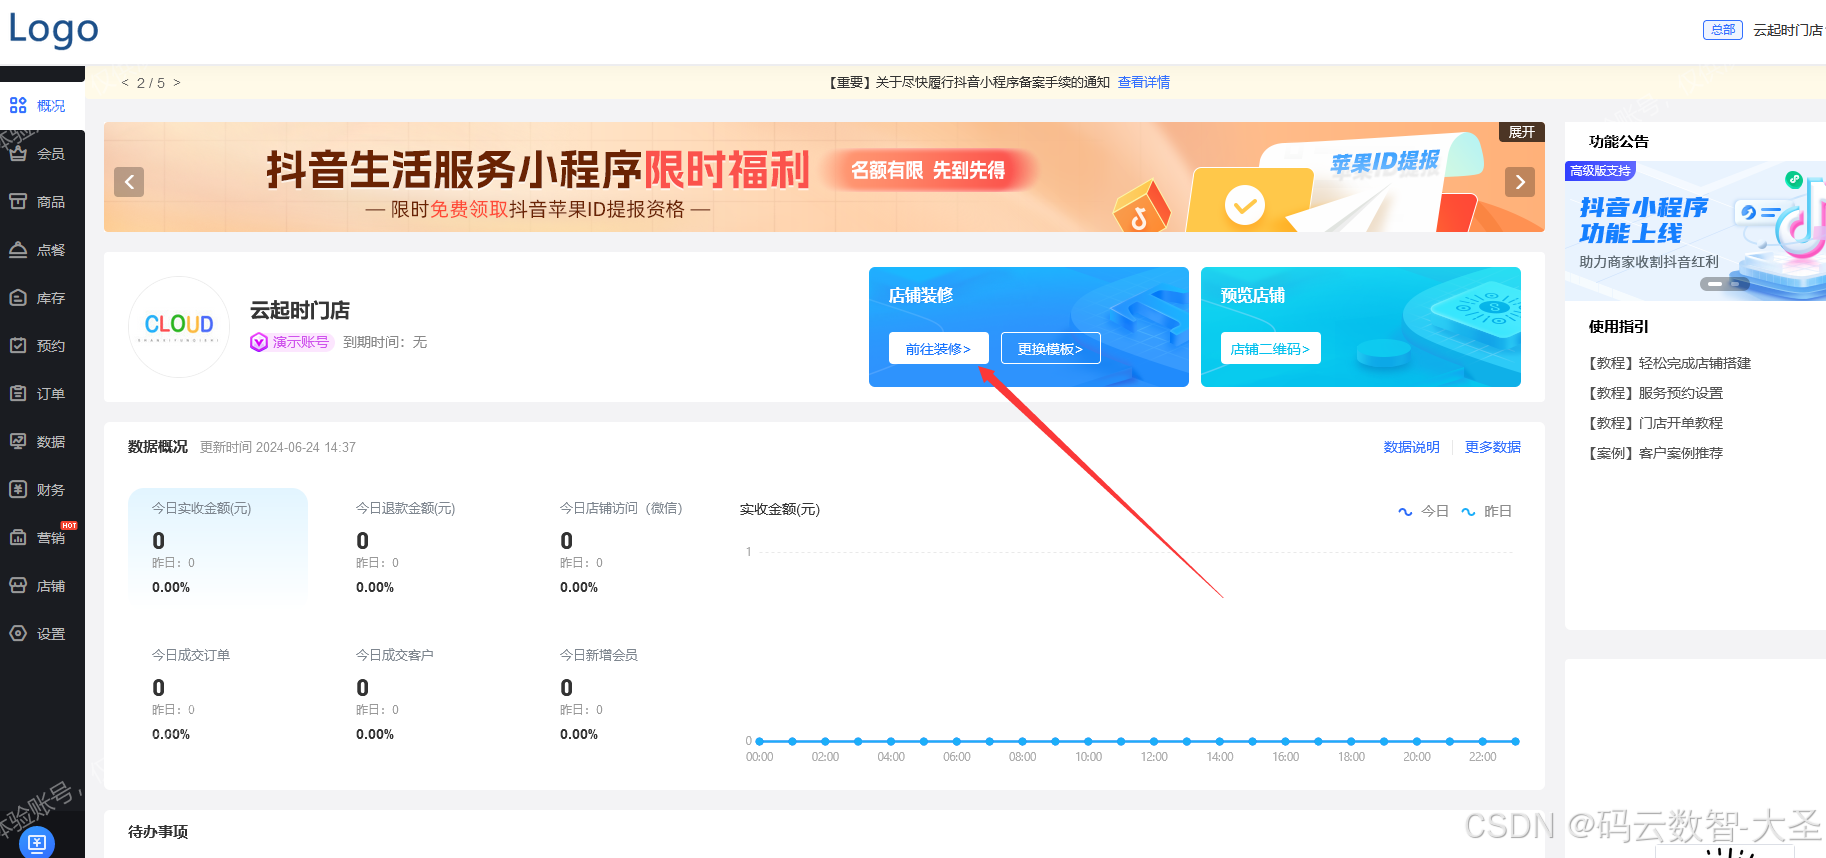Image resolution: width=1826 pixels, height=858 pixels.
Task: Select the 会员 menu item
Action: [51, 153]
